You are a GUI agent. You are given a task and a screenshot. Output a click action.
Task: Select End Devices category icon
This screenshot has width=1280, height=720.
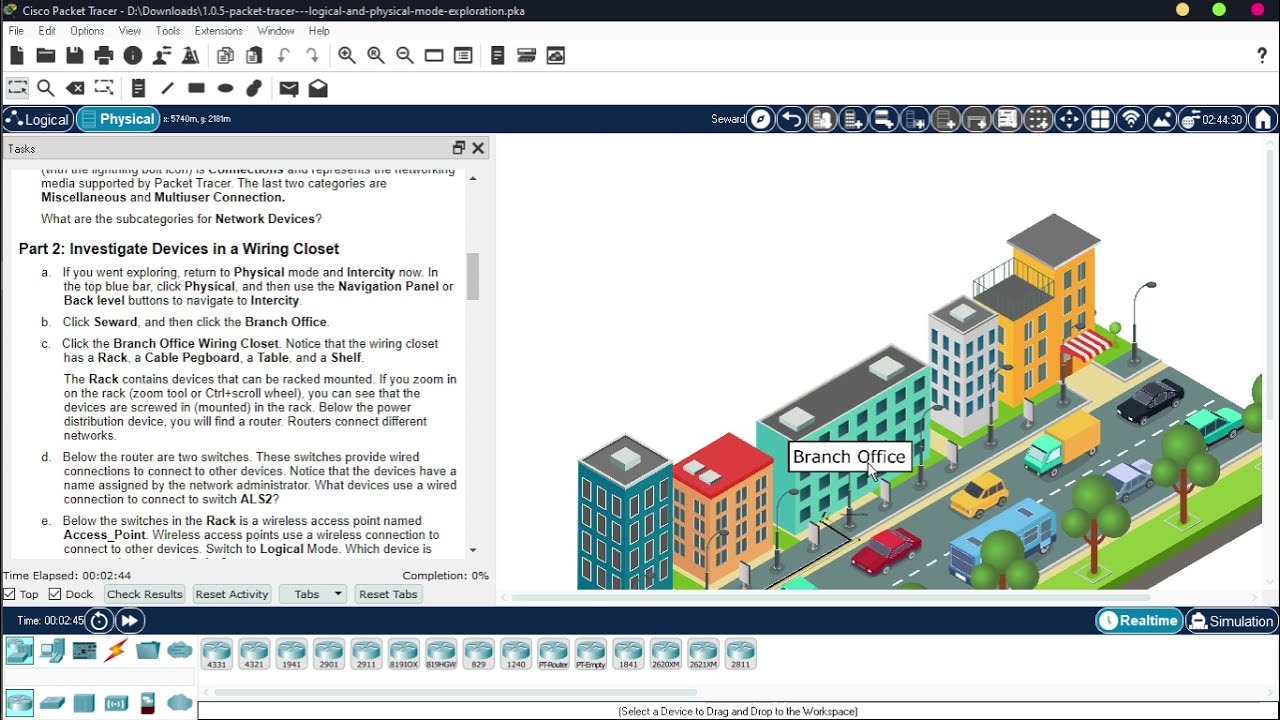52,652
